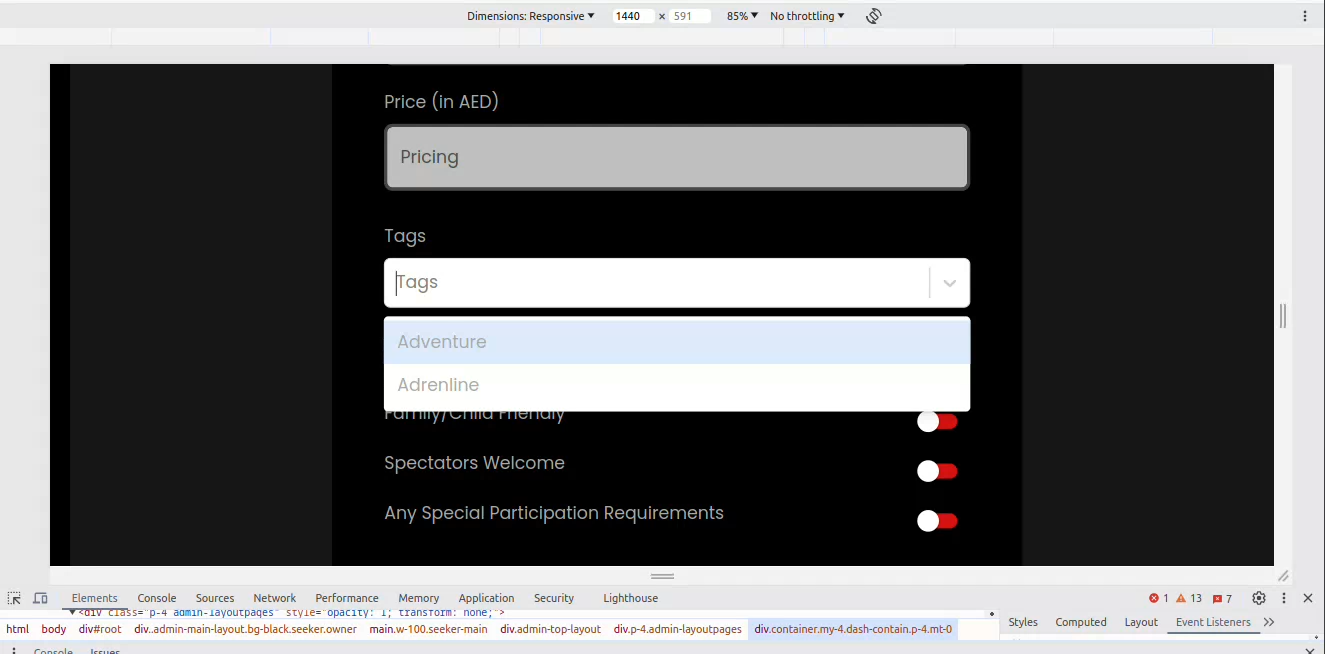1325x654 pixels.
Task: Click the rotate viewport icon
Action: (874, 16)
